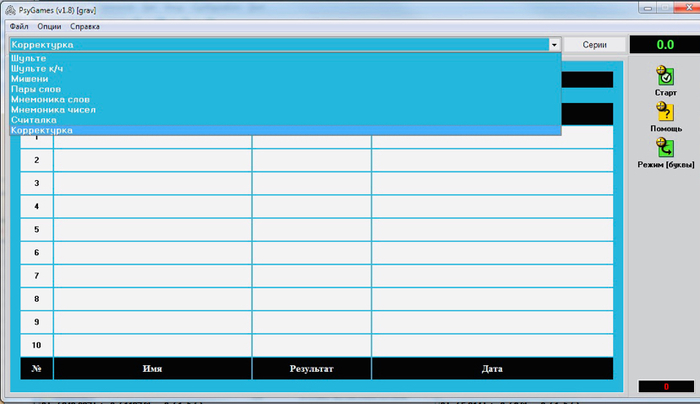Choose Шульте к/ч in the game list

(37, 69)
